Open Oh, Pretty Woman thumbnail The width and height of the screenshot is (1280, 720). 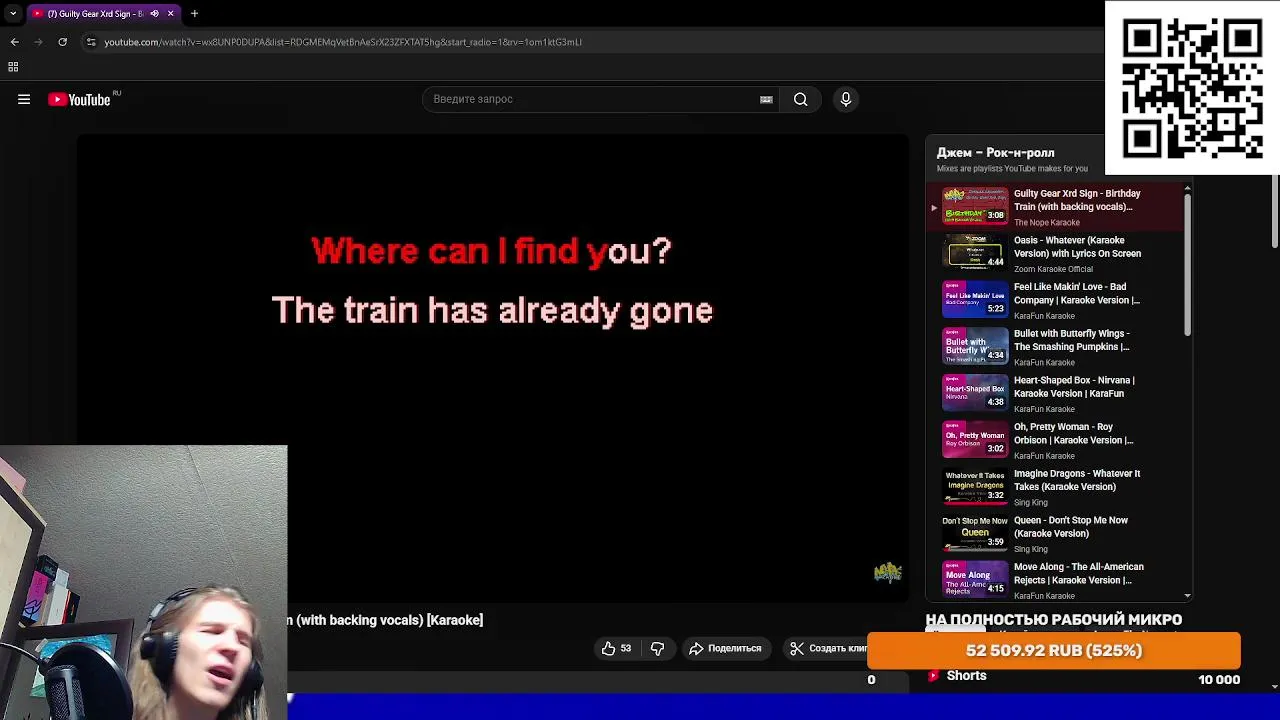[x=975, y=439]
